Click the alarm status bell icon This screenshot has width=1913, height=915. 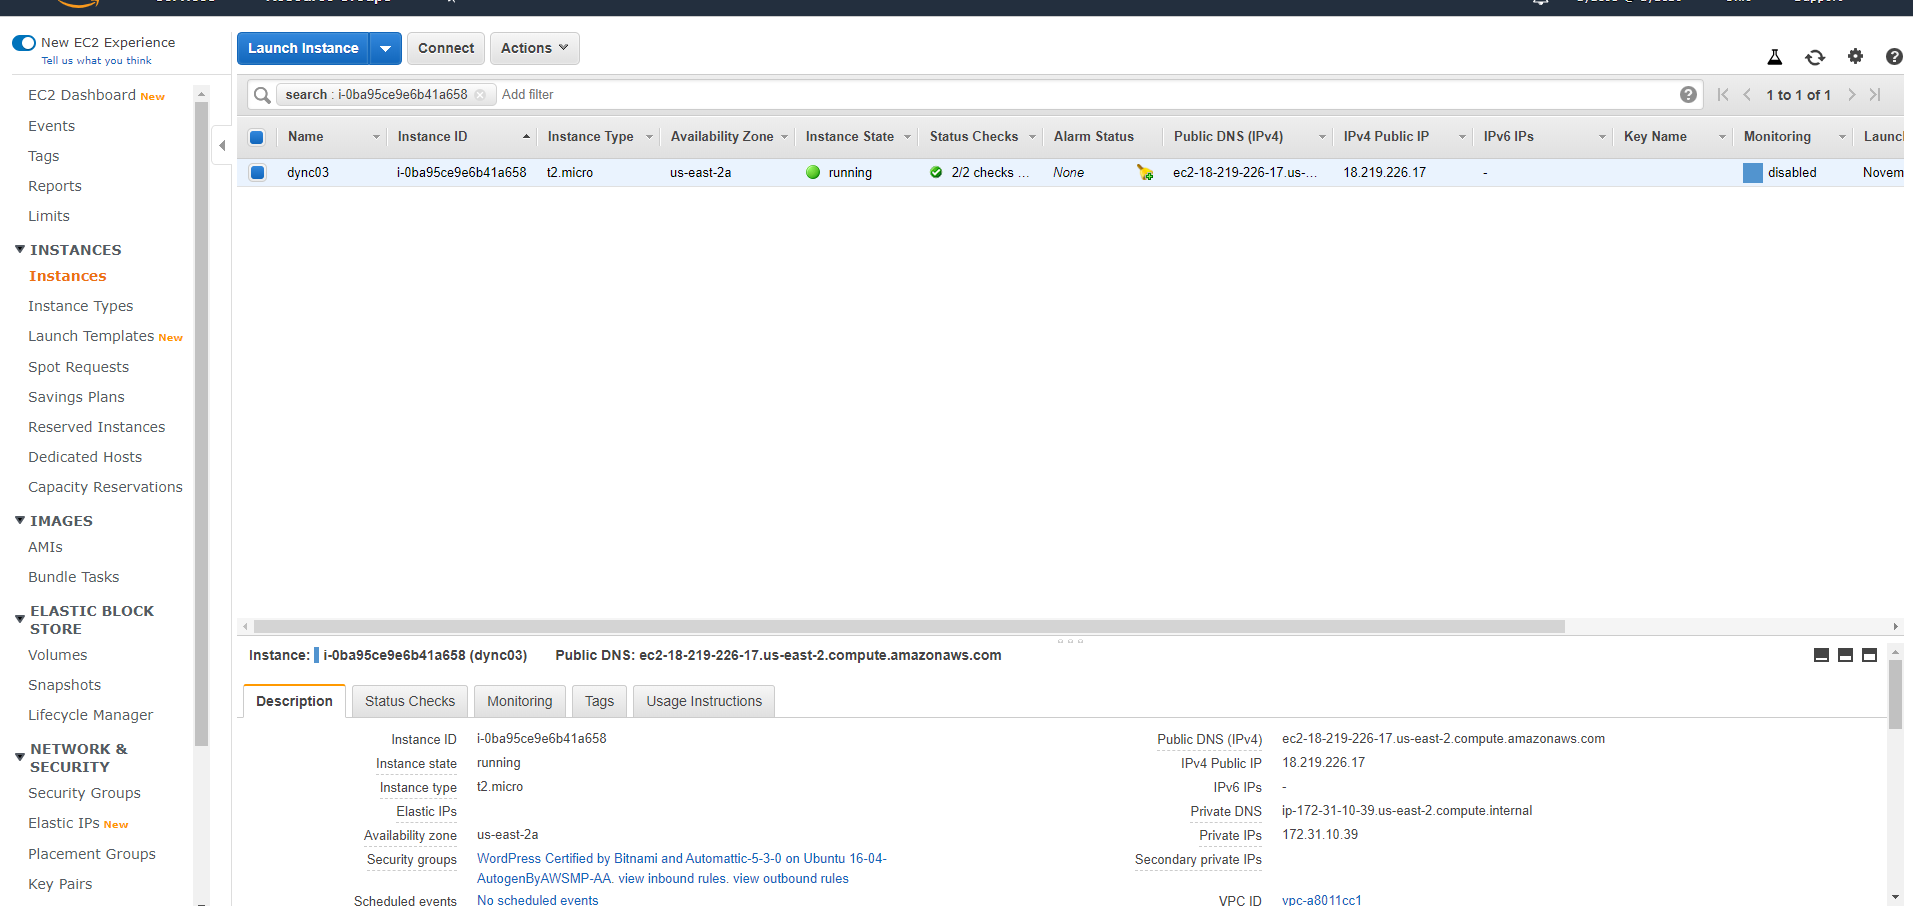coord(1145,173)
